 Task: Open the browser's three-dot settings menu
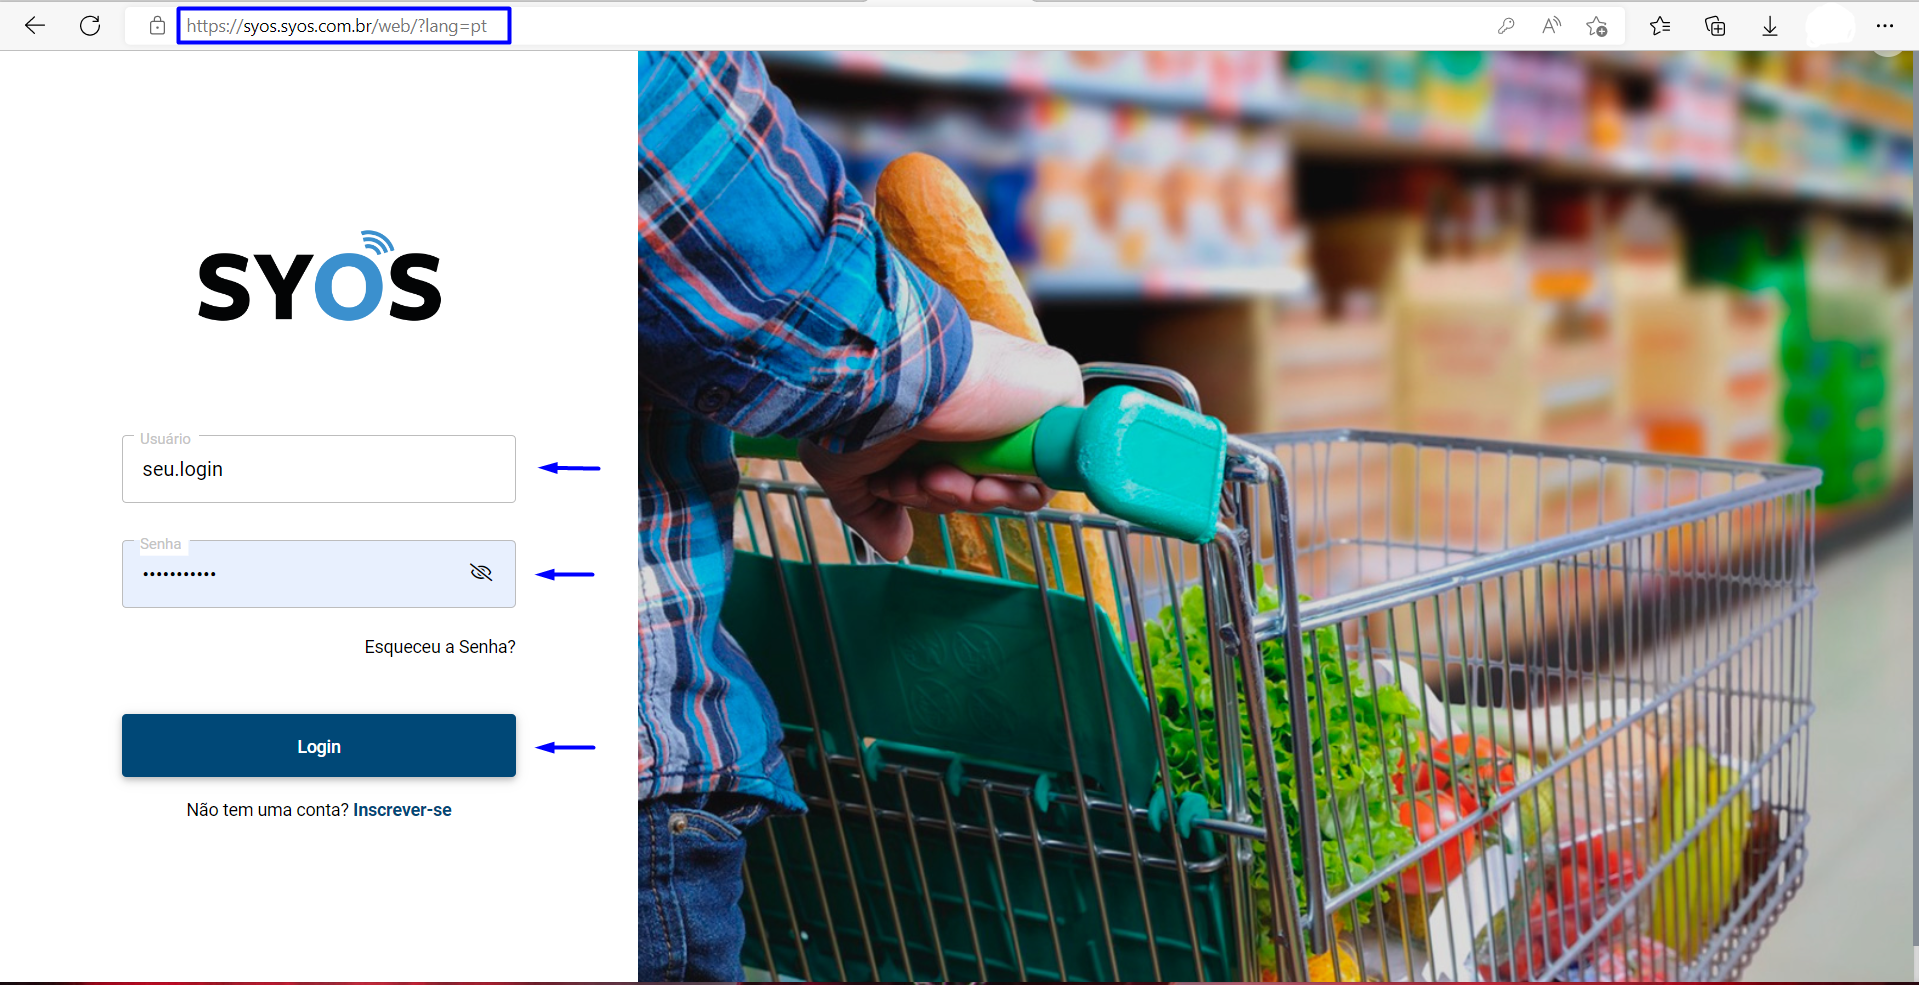(x=1885, y=26)
